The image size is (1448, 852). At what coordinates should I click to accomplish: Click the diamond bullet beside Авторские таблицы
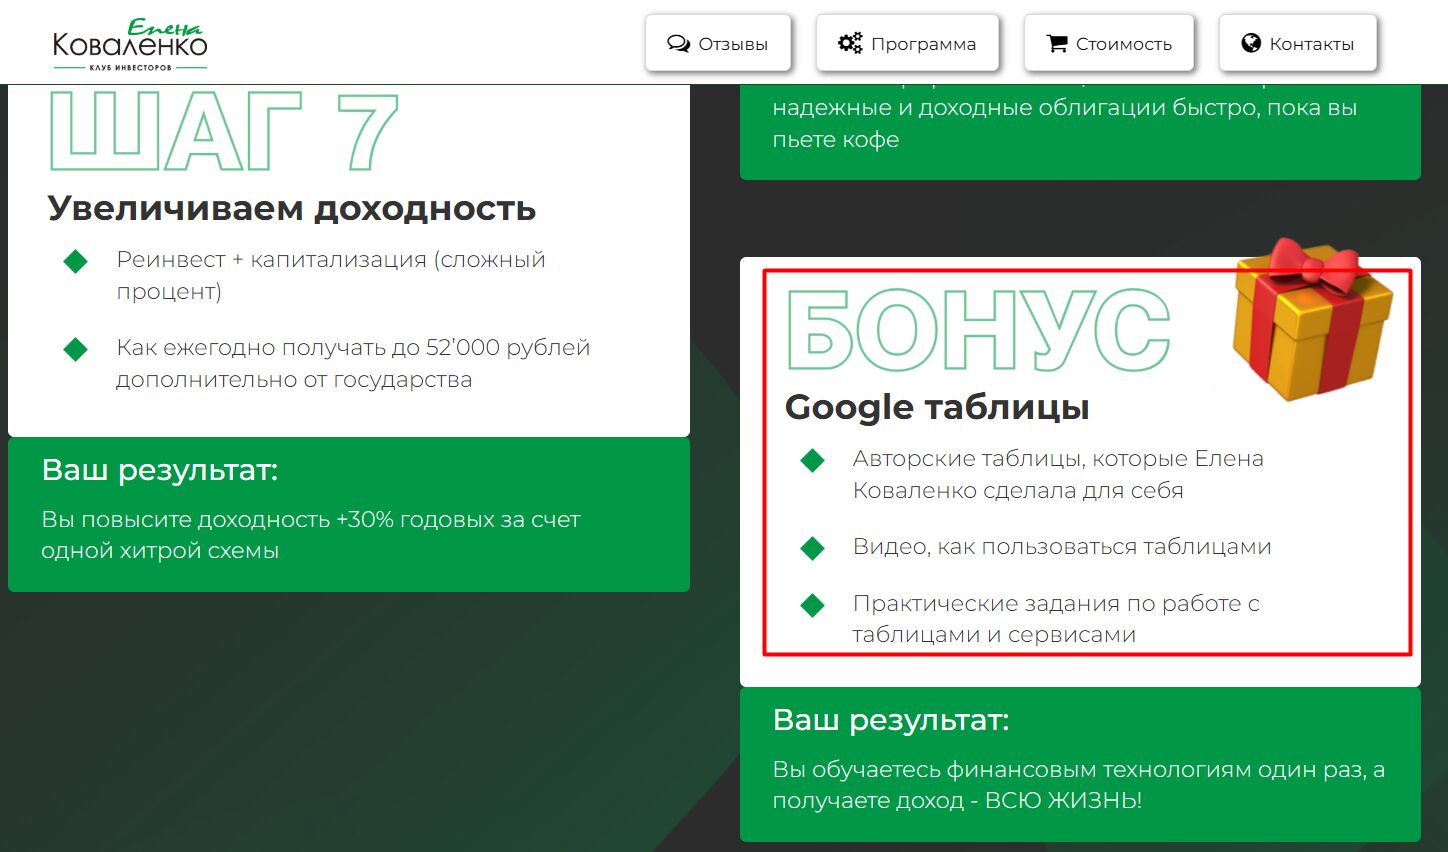coord(812,460)
